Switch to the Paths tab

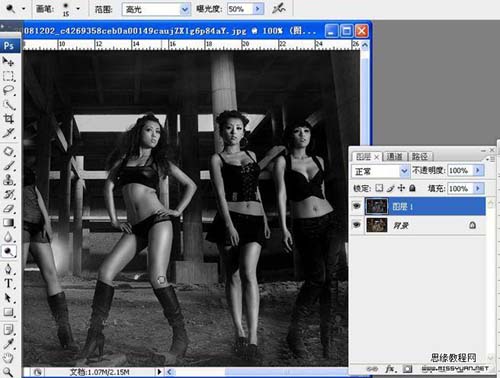coord(420,156)
